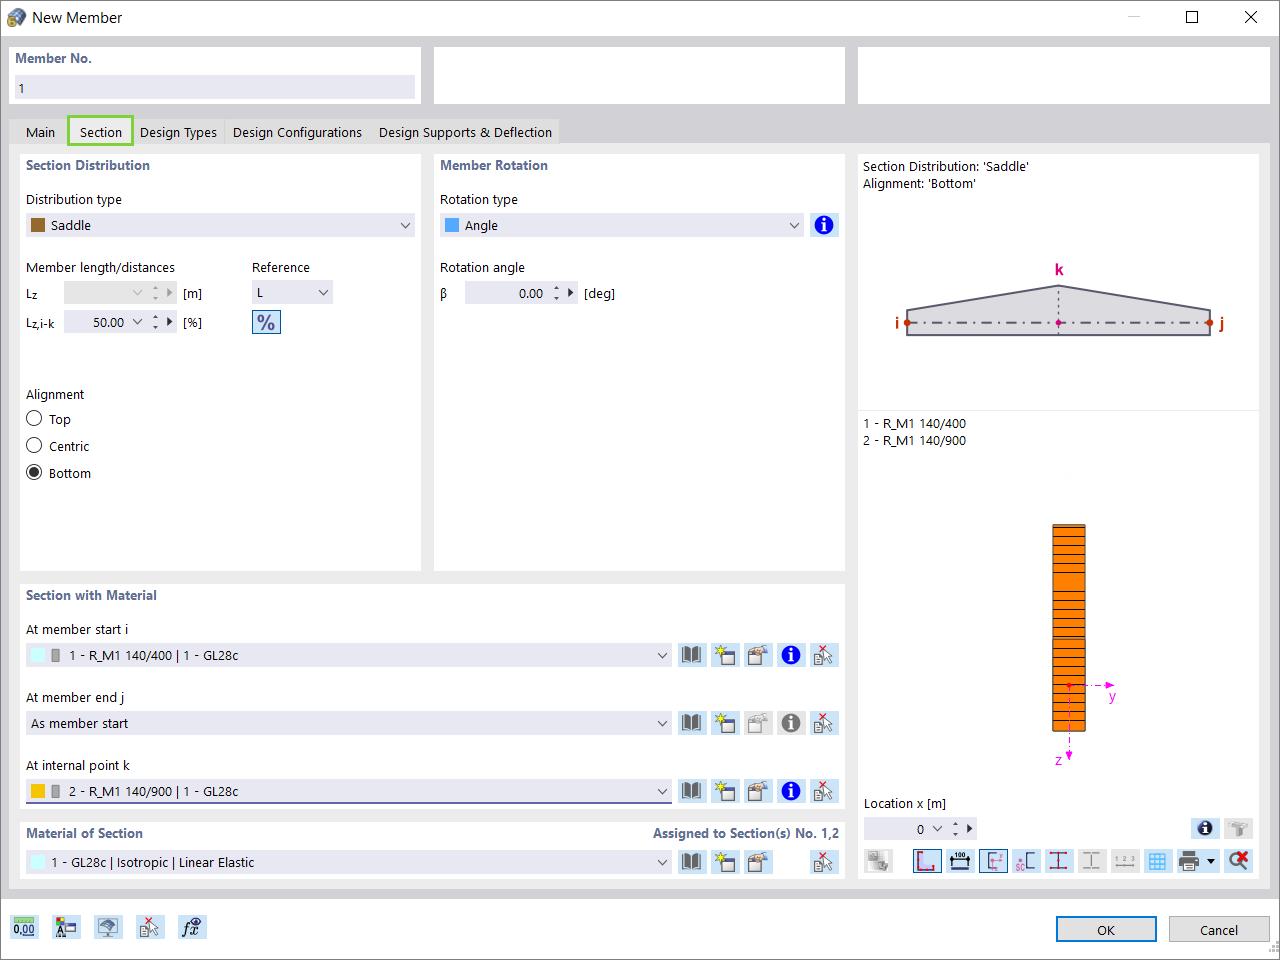Open the Design Supports & Deflection tab
This screenshot has width=1280, height=960.
click(x=465, y=132)
